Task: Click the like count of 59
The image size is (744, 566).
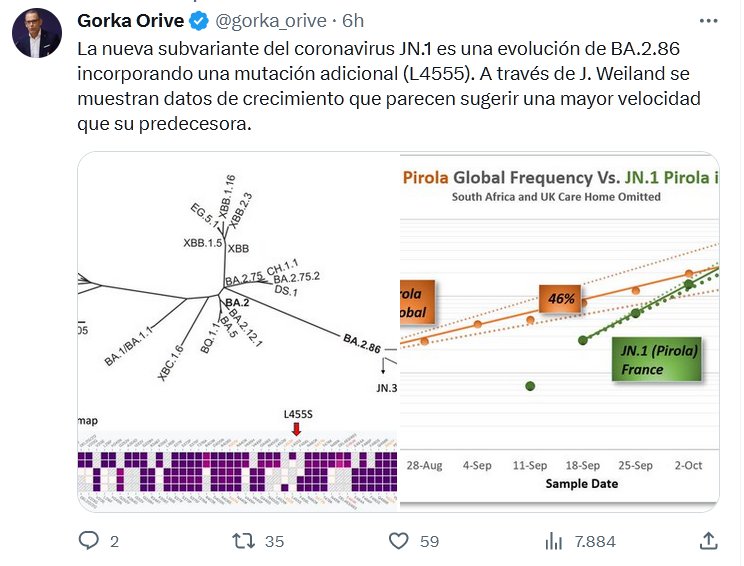Action: tap(429, 542)
